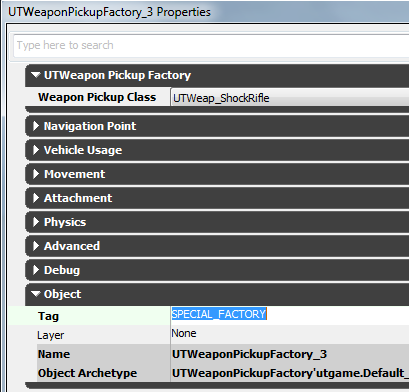Collapse the UTWeapon Pickup Factory section
The height and width of the screenshot is (392, 409).
coord(36,75)
